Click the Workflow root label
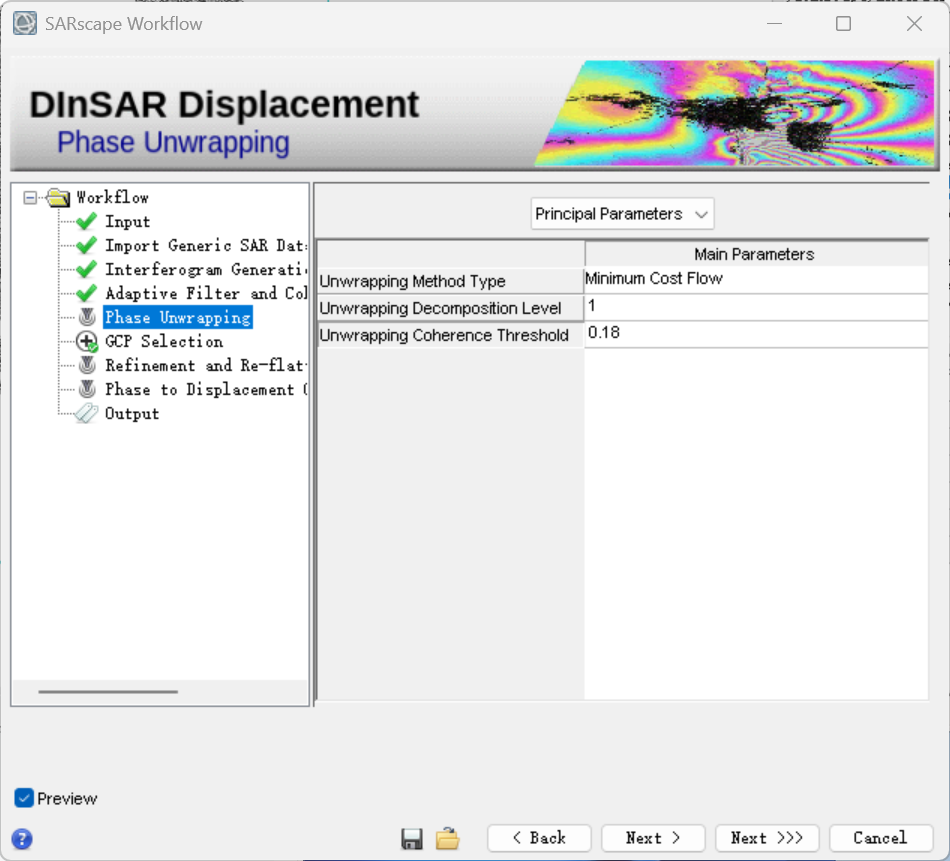This screenshot has width=950, height=861. coord(112,198)
